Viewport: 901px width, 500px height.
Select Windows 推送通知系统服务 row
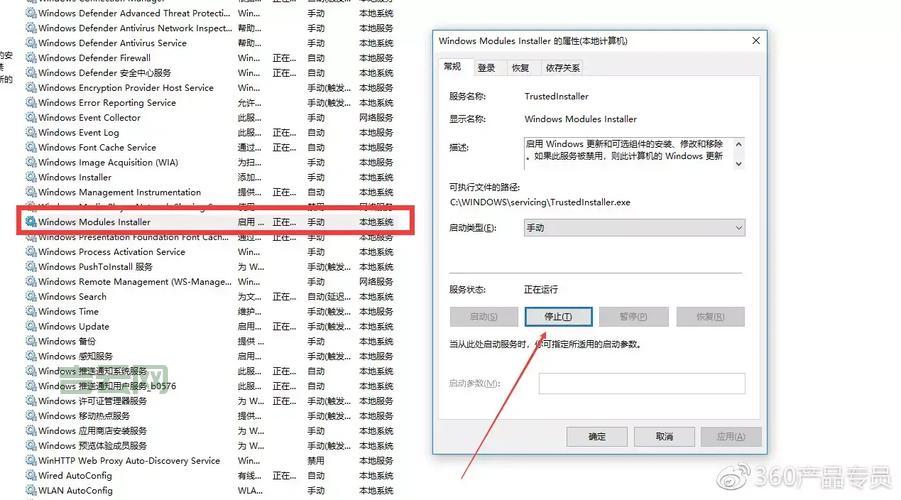click(x=210, y=371)
